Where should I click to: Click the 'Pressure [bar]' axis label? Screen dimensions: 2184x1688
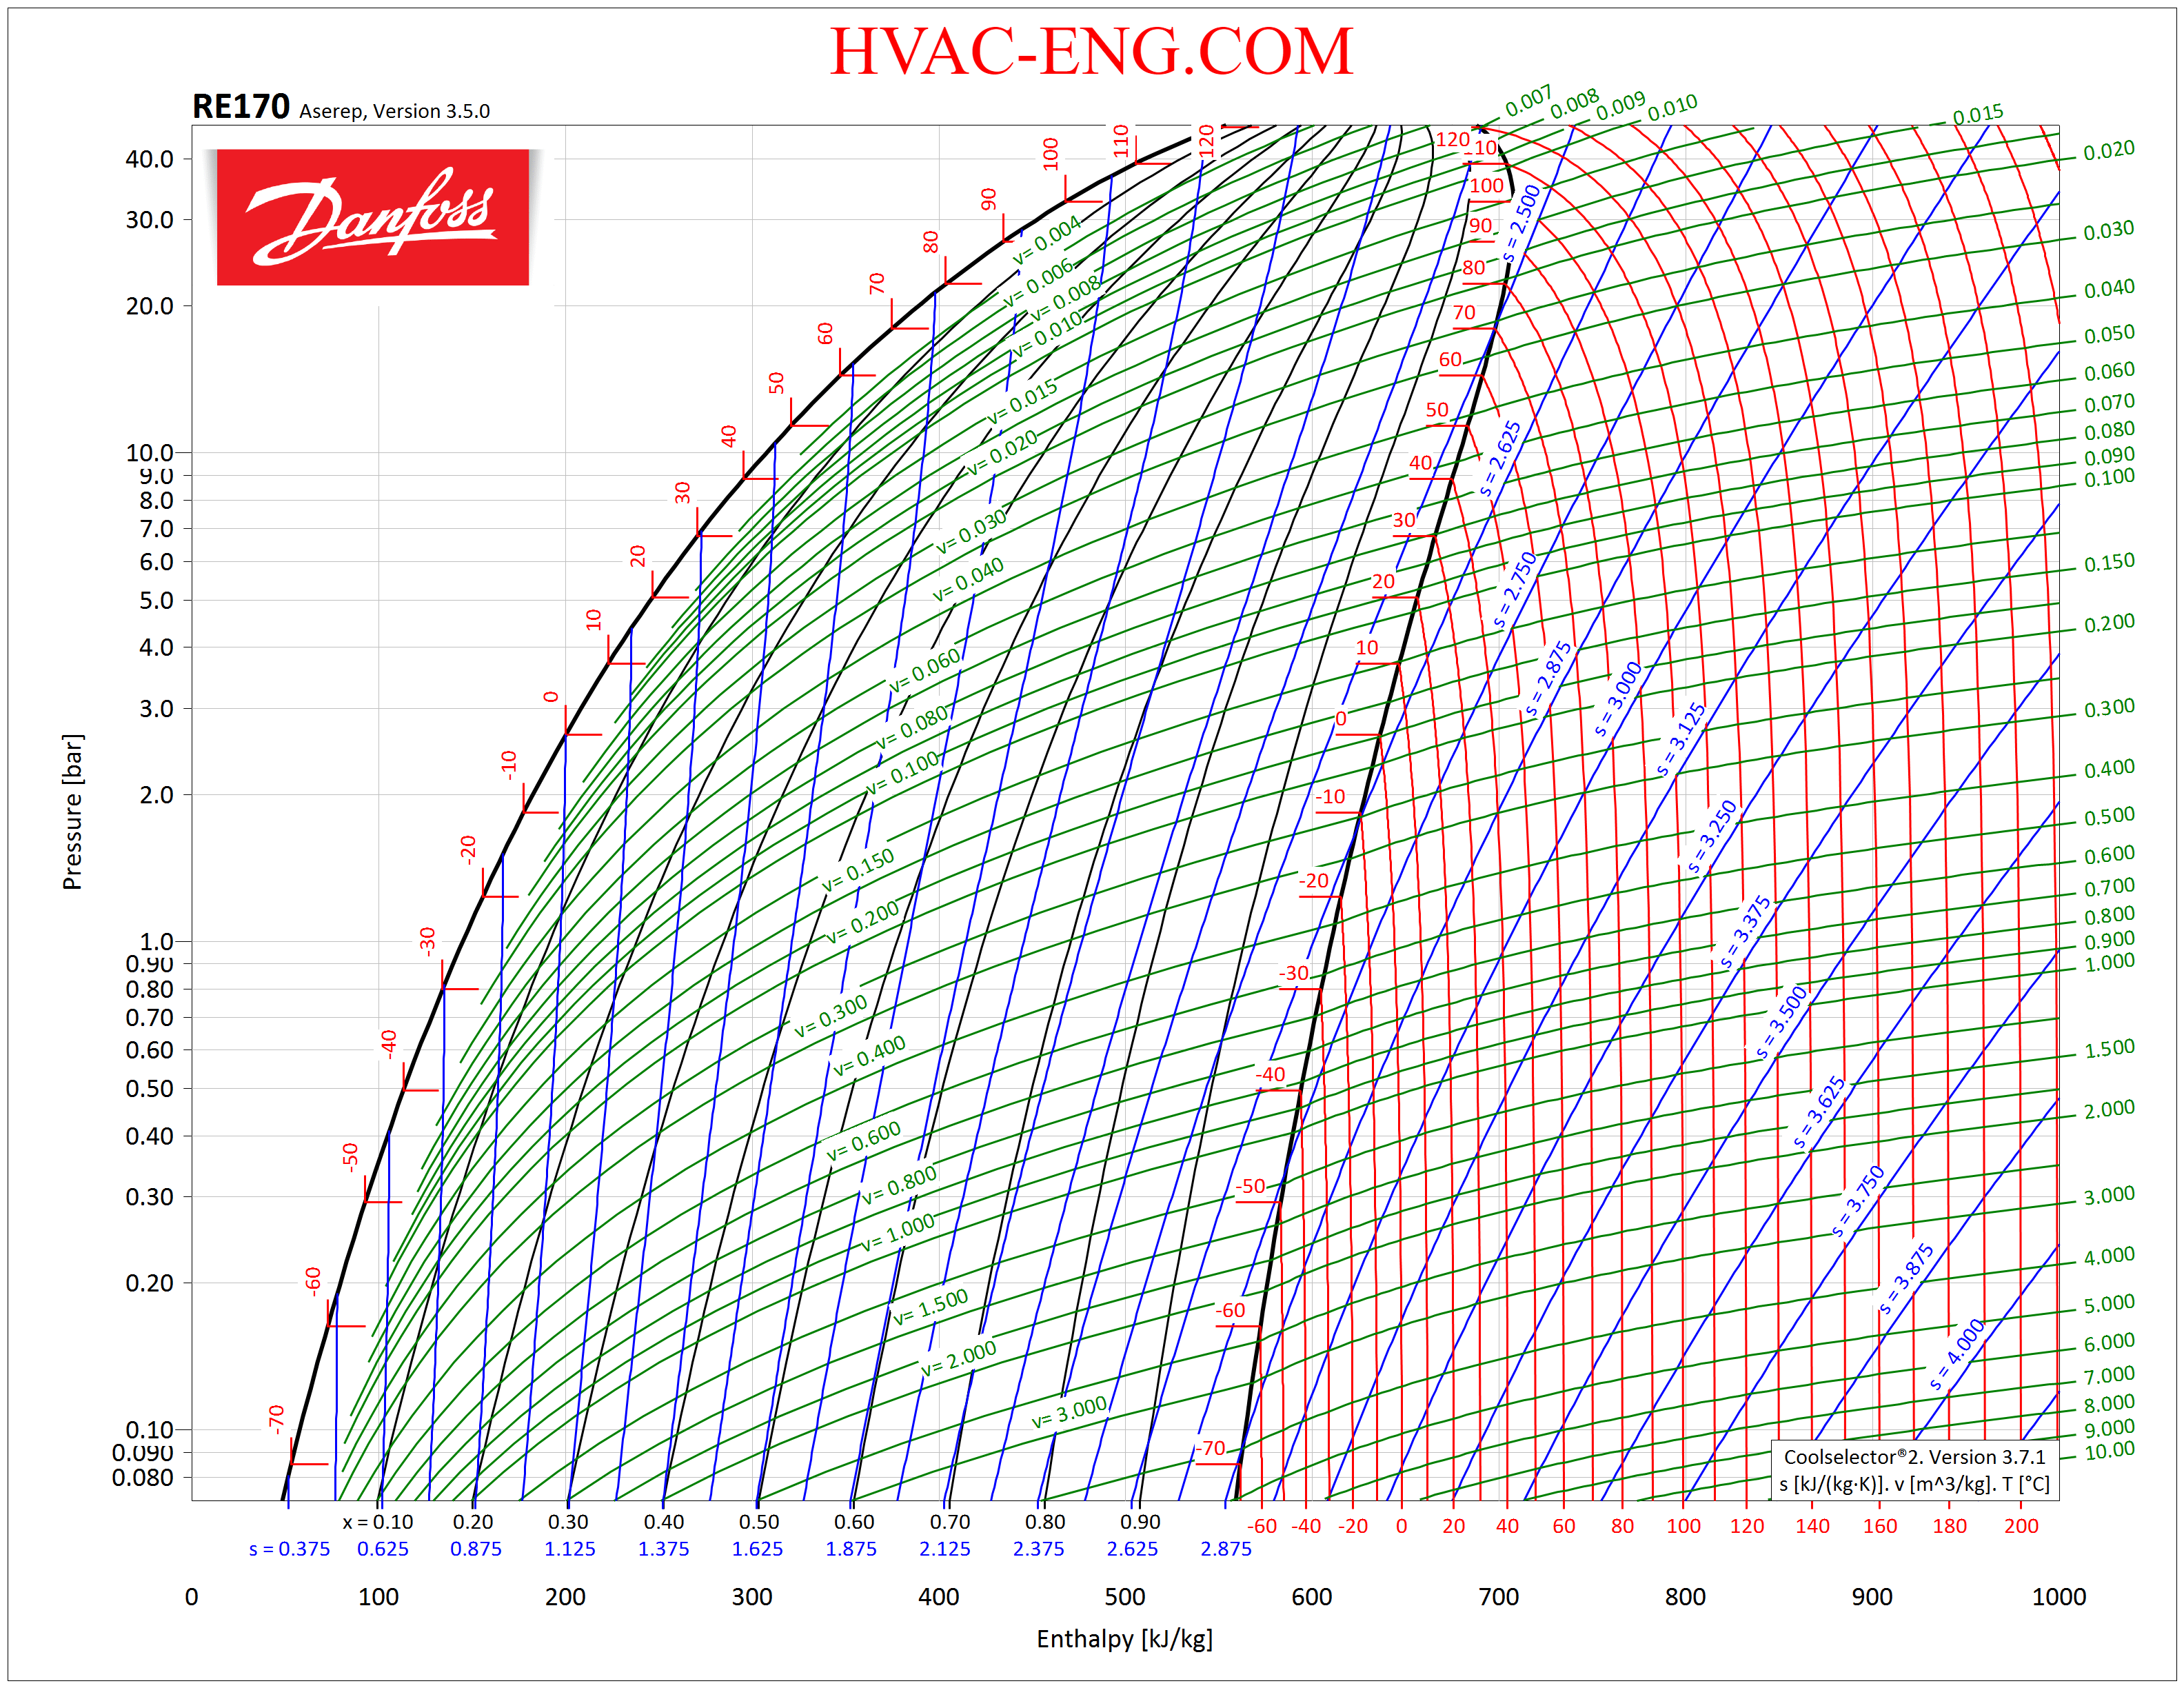tap(72, 812)
